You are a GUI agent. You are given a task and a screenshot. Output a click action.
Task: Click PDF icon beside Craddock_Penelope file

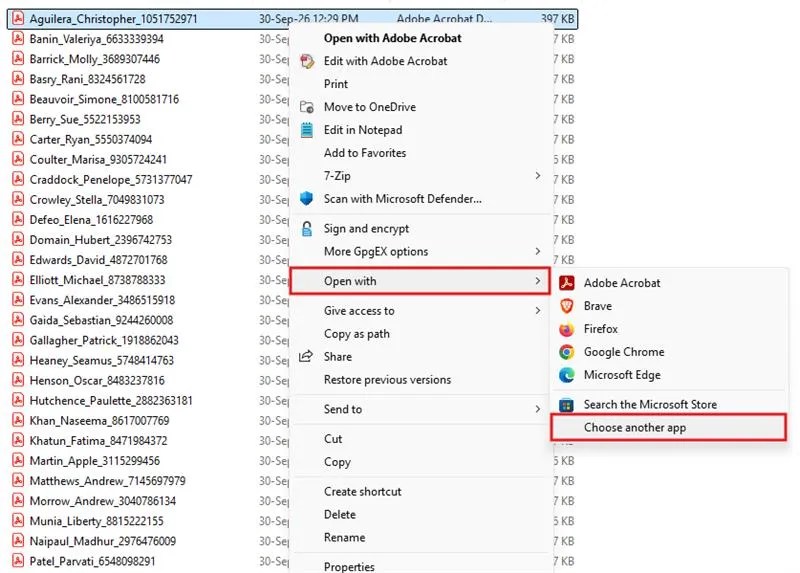(18, 180)
